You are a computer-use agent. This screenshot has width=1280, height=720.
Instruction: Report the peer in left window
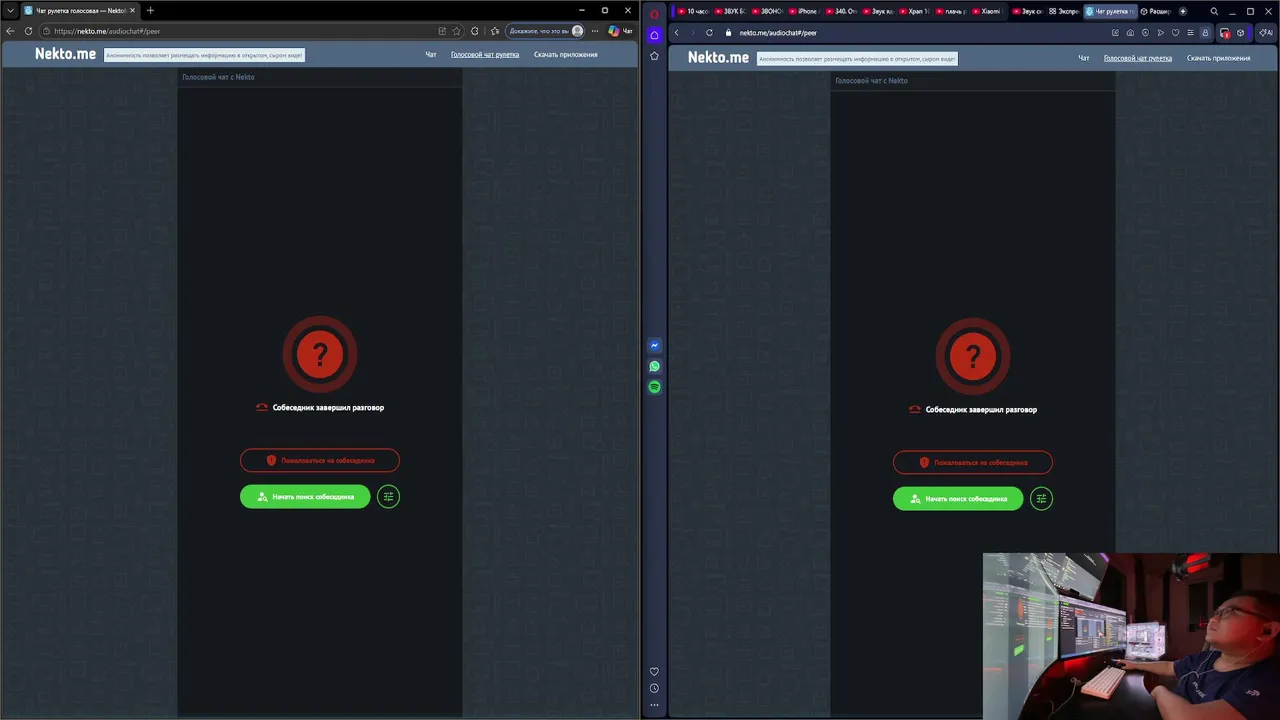click(320, 460)
